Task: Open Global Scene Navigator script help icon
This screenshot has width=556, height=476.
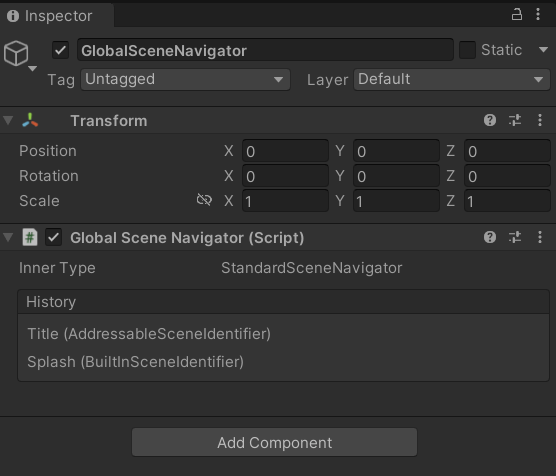Action: click(490, 237)
